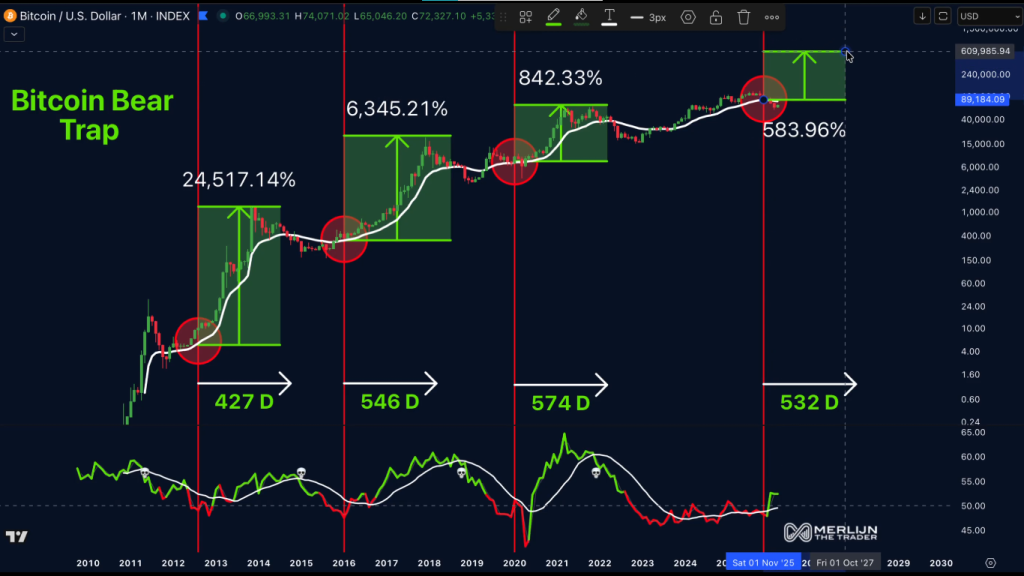Screen dimensions: 1024x576
Task: Click the text color tool icon
Action: tap(610, 16)
